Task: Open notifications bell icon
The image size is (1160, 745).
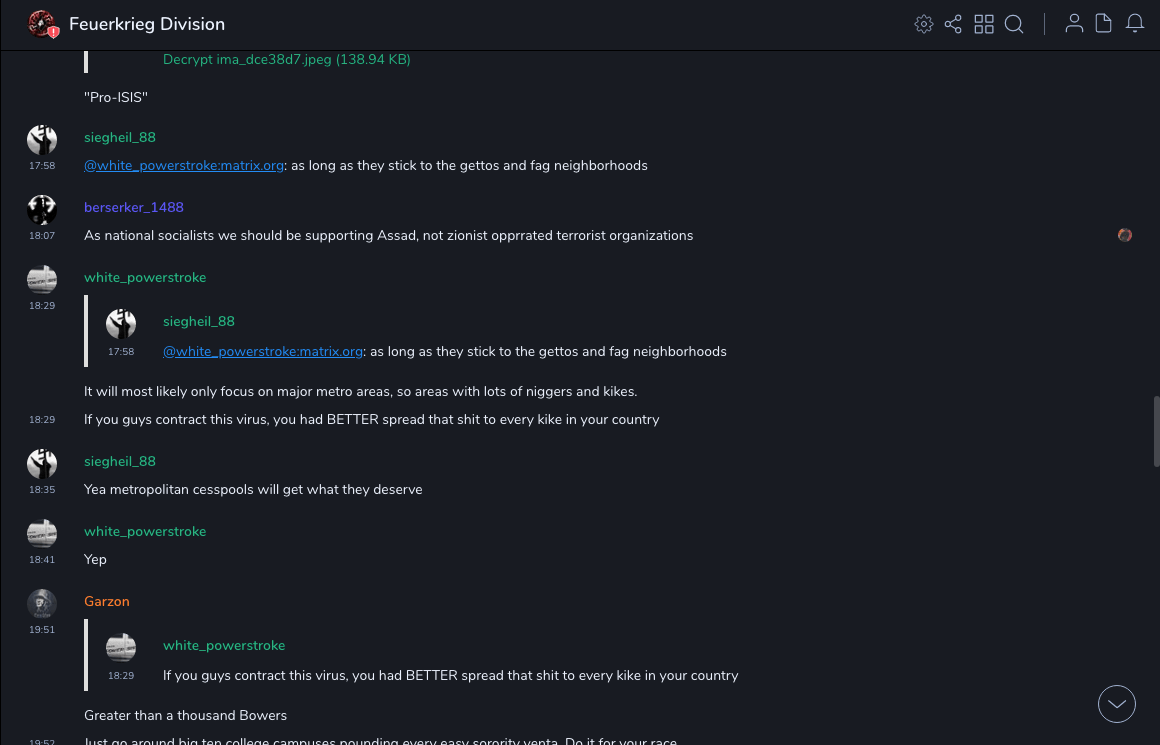Action: click(x=1135, y=24)
